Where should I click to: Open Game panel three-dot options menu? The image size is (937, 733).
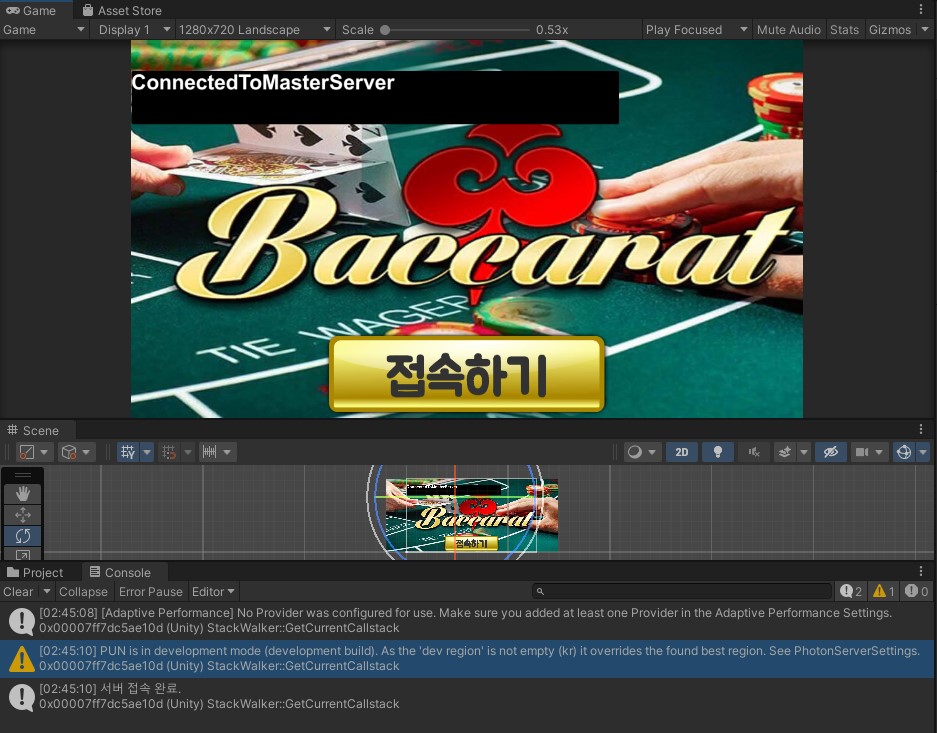(921, 9)
